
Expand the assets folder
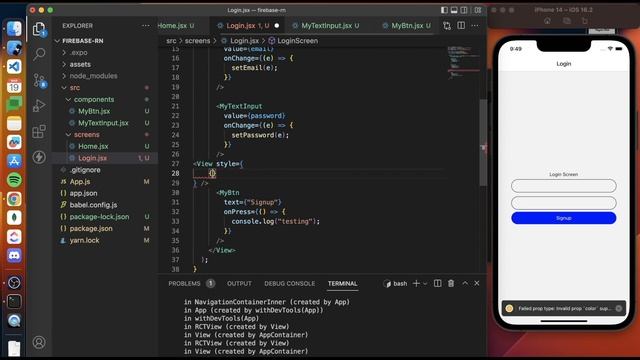80,64
